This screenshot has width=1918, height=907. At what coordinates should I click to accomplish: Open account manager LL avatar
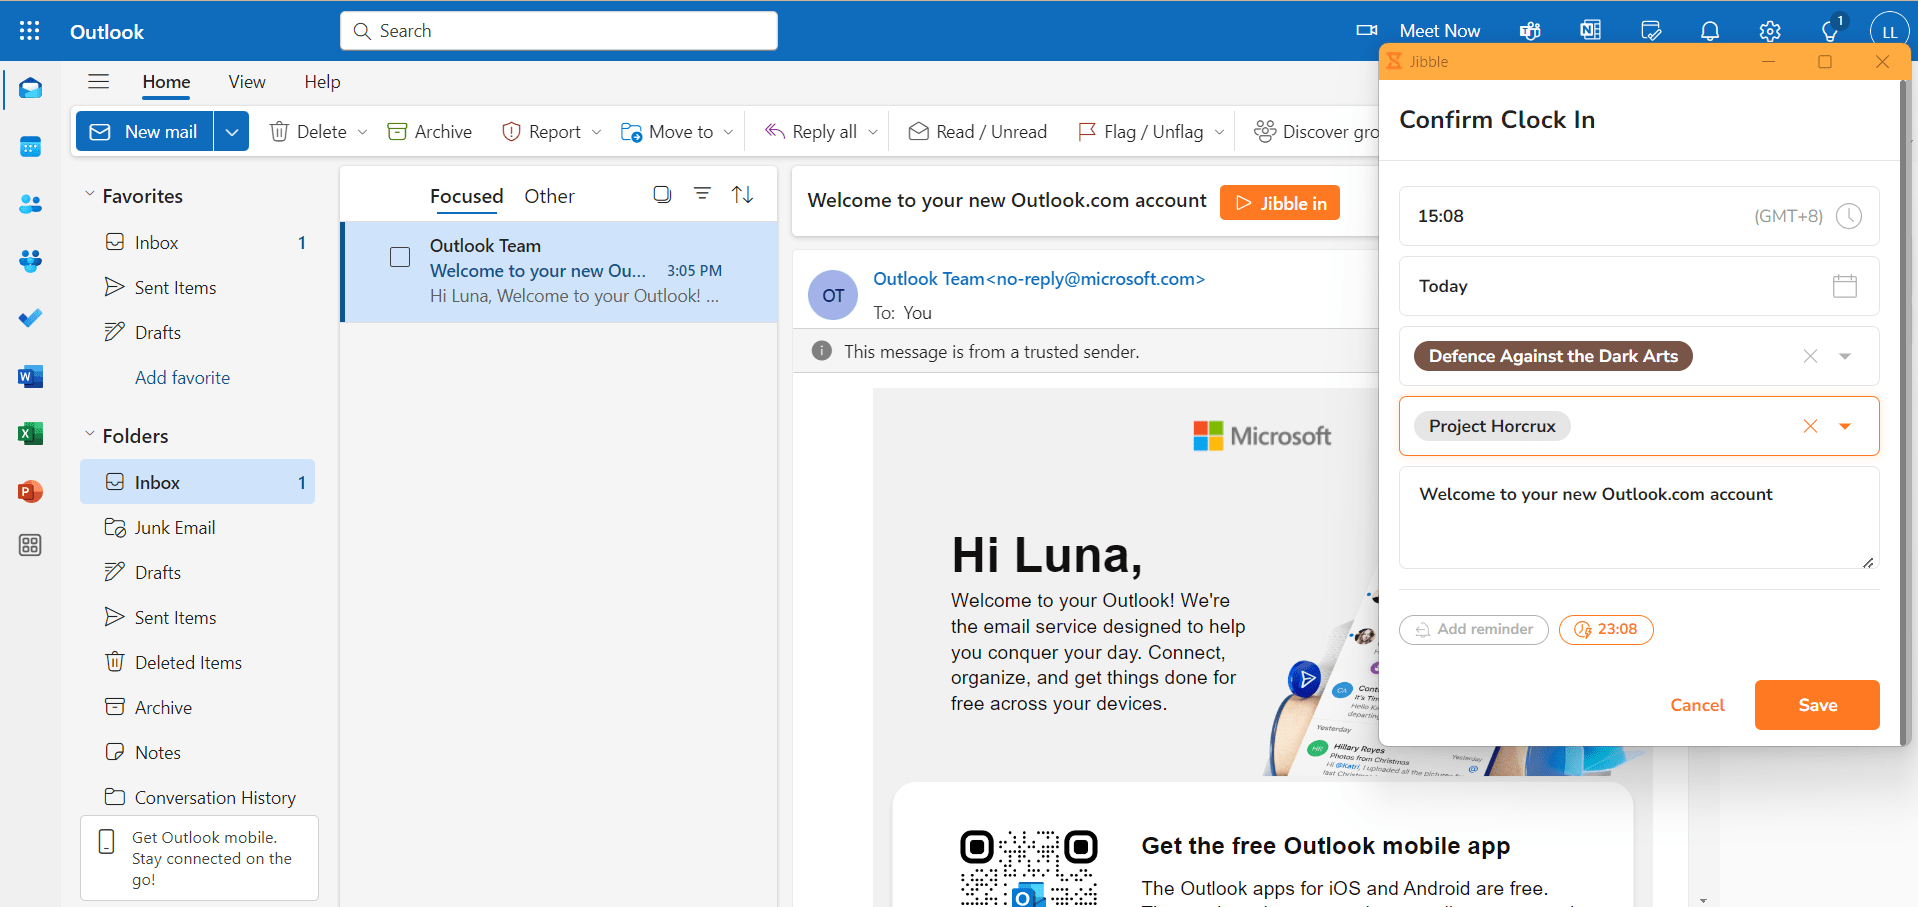pos(1889,31)
